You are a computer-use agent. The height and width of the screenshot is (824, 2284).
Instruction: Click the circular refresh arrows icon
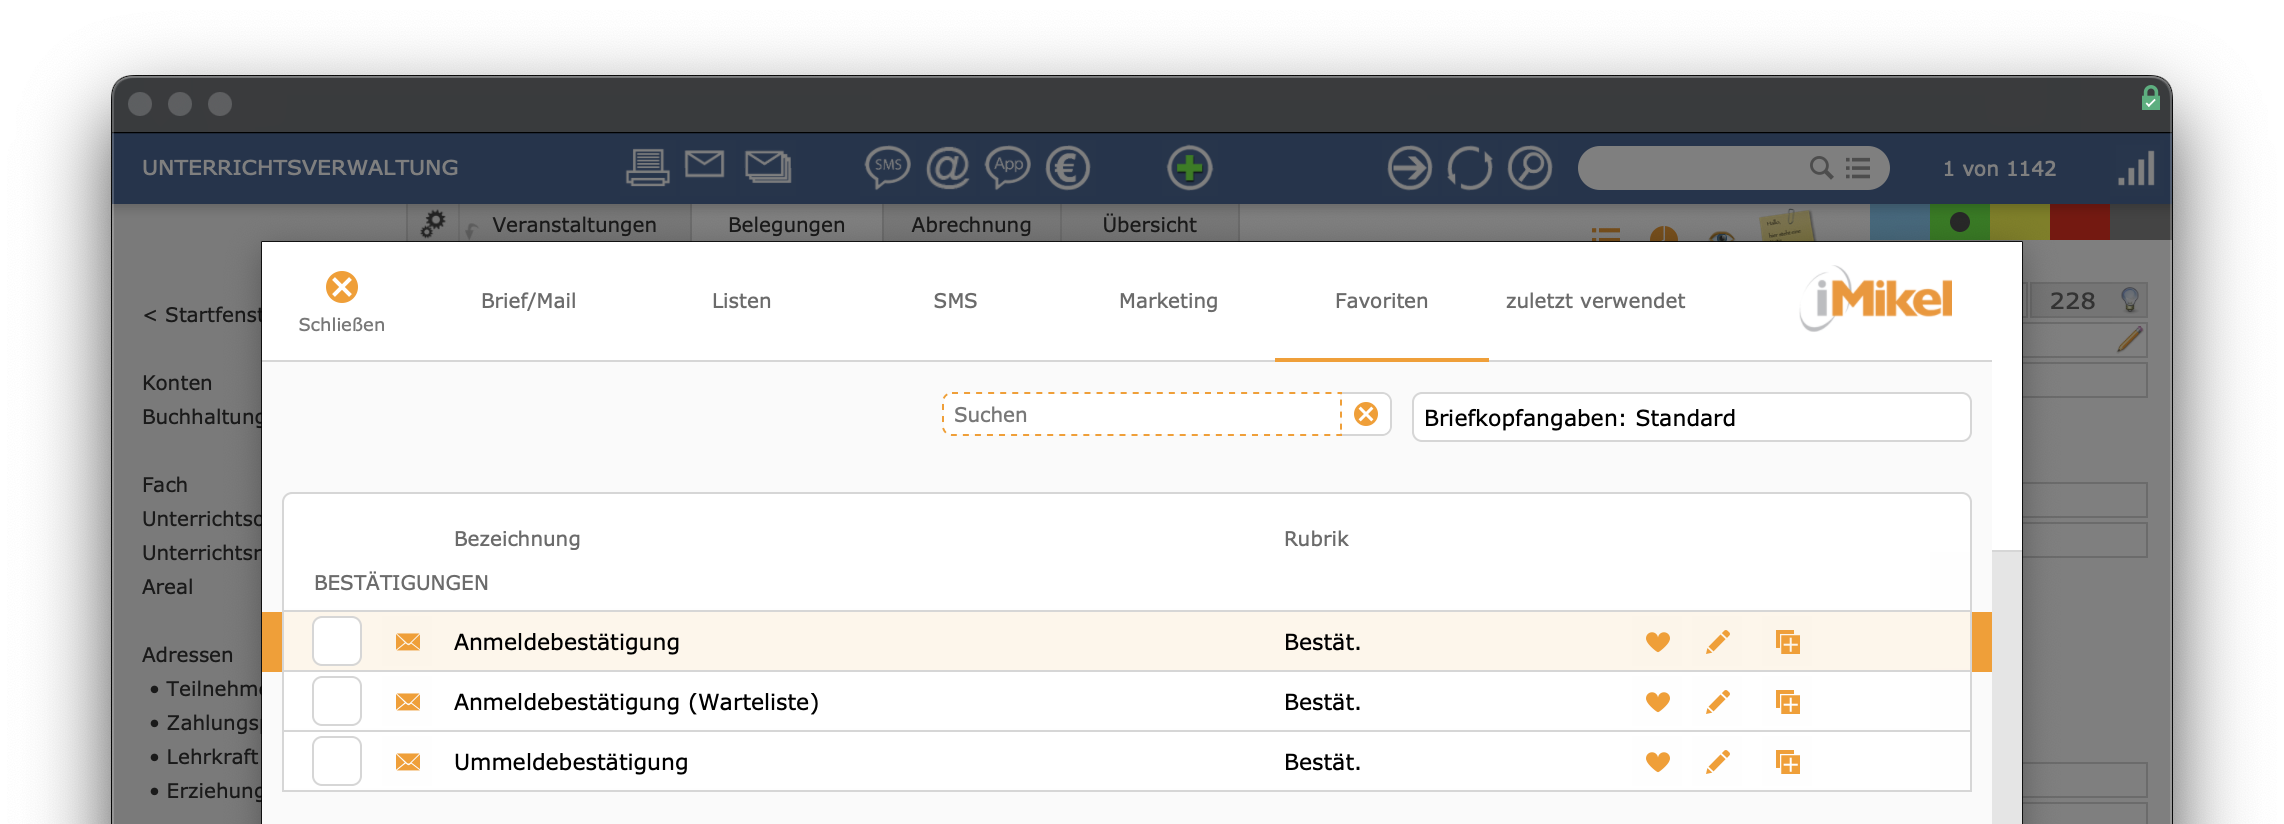click(x=1469, y=167)
